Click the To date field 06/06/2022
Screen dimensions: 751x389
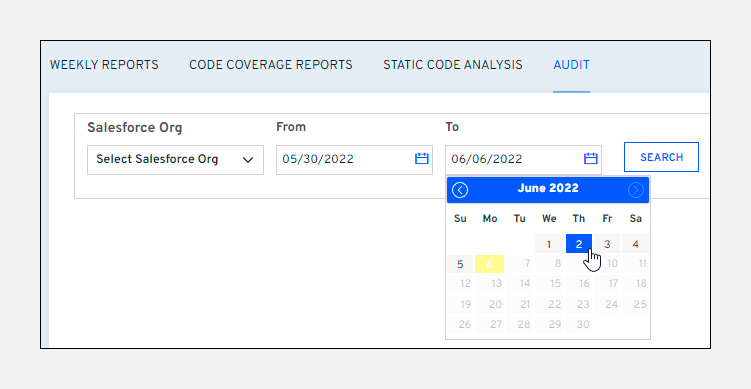[523, 160]
